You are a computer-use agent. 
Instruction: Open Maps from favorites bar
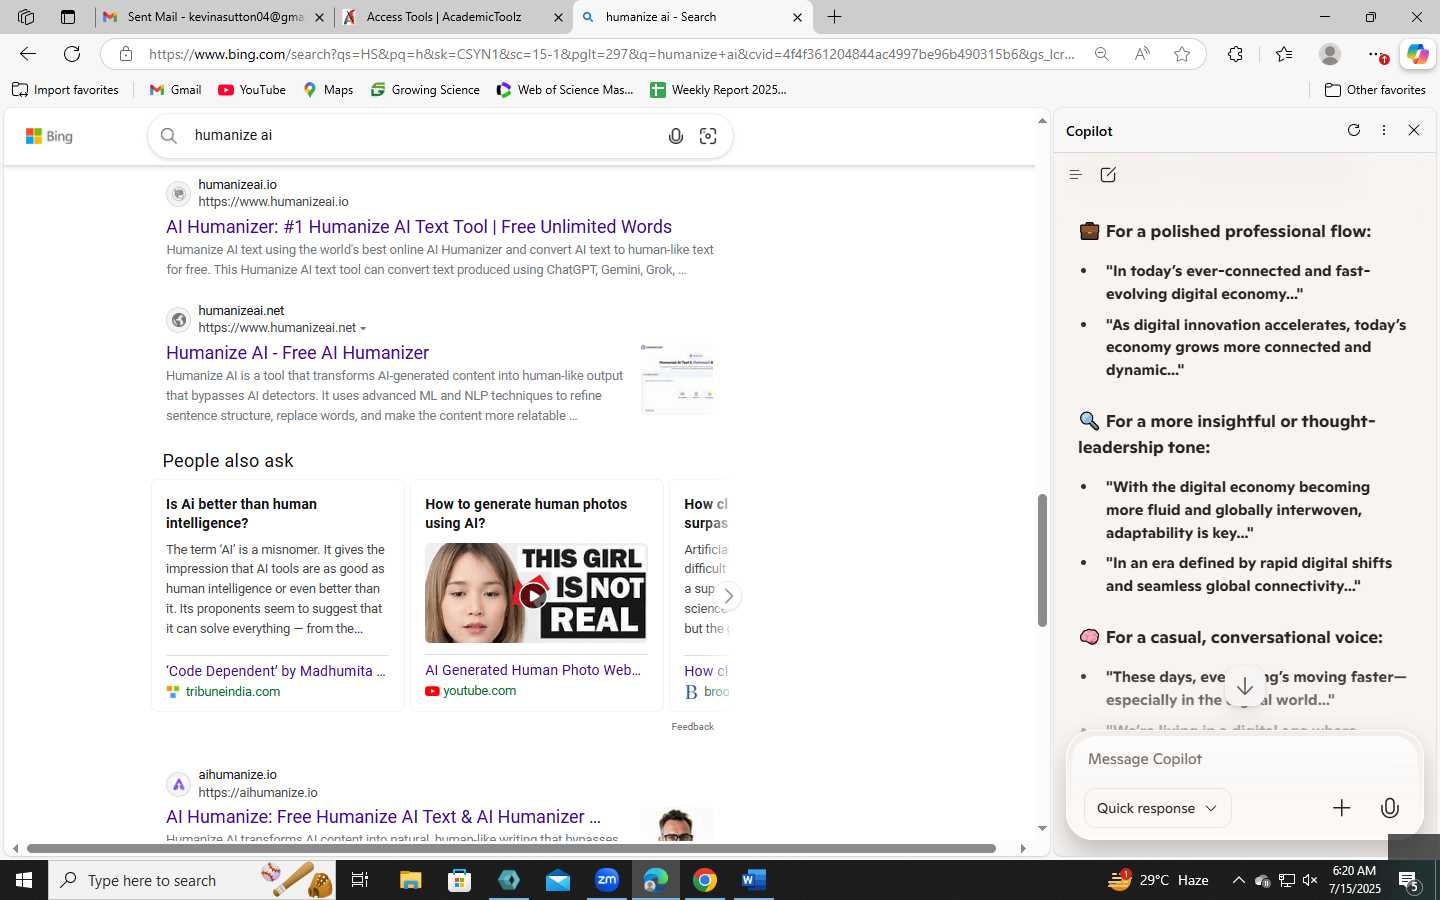pos(328,90)
